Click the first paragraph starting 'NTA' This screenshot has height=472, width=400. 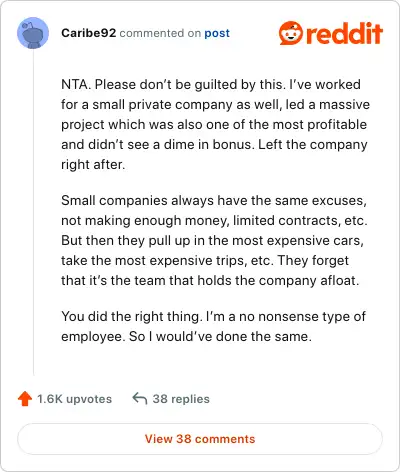(215, 124)
